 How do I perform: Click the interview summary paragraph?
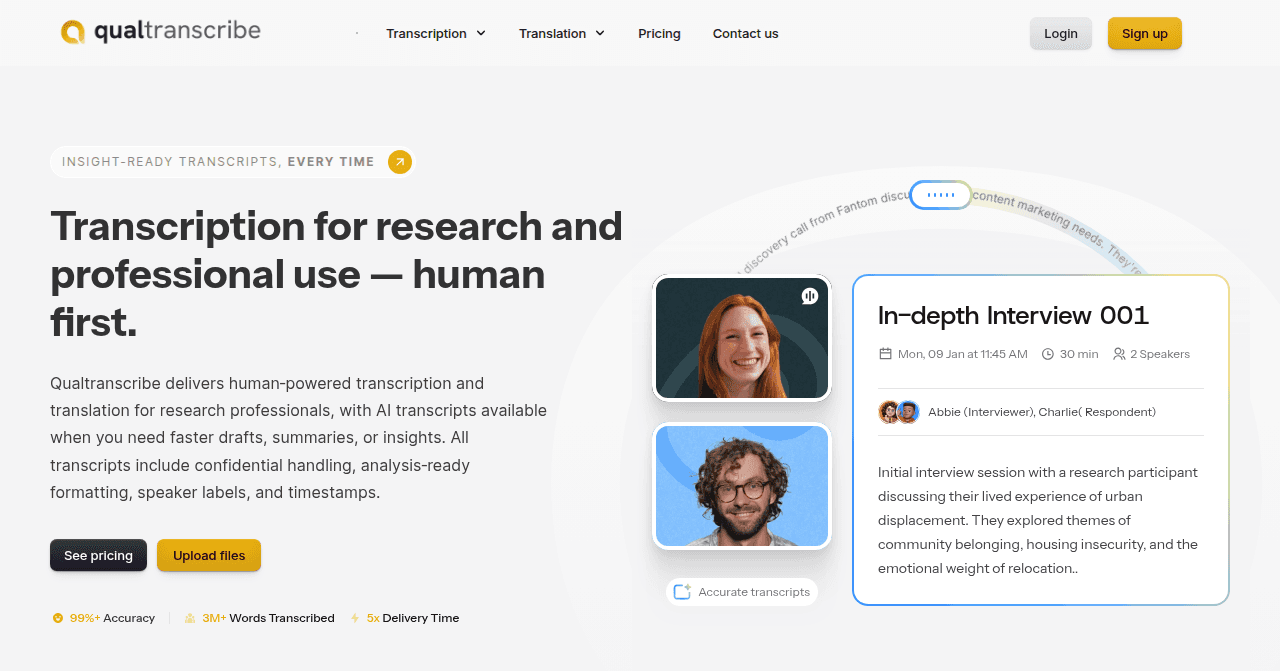[1038, 520]
